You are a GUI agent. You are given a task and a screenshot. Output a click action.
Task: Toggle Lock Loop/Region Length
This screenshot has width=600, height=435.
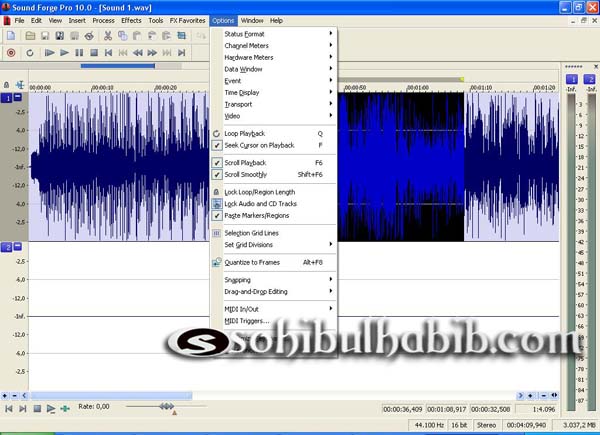[x=274, y=192]
